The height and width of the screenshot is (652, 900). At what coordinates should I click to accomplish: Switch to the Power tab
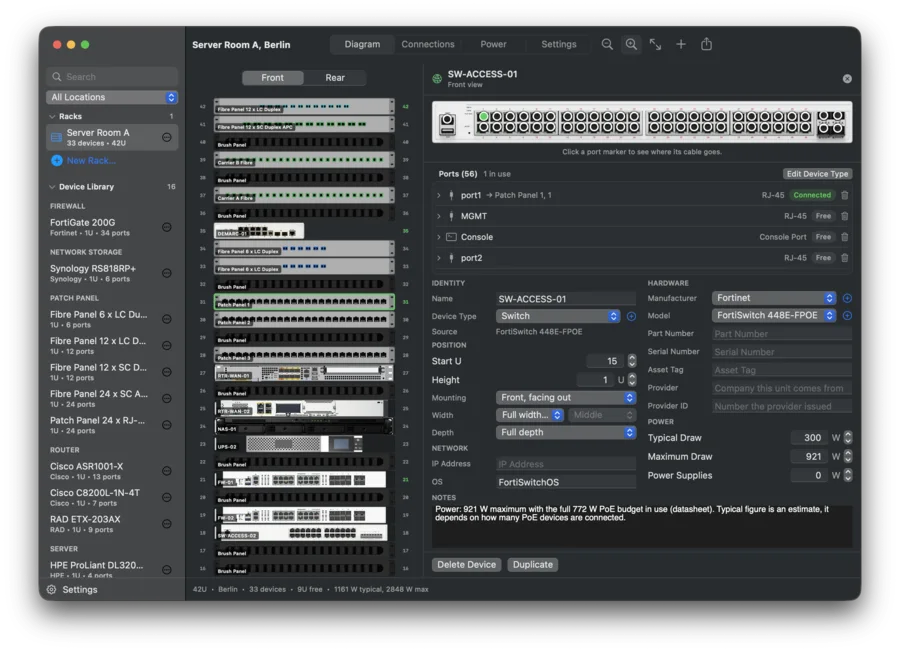coord(493,44)
